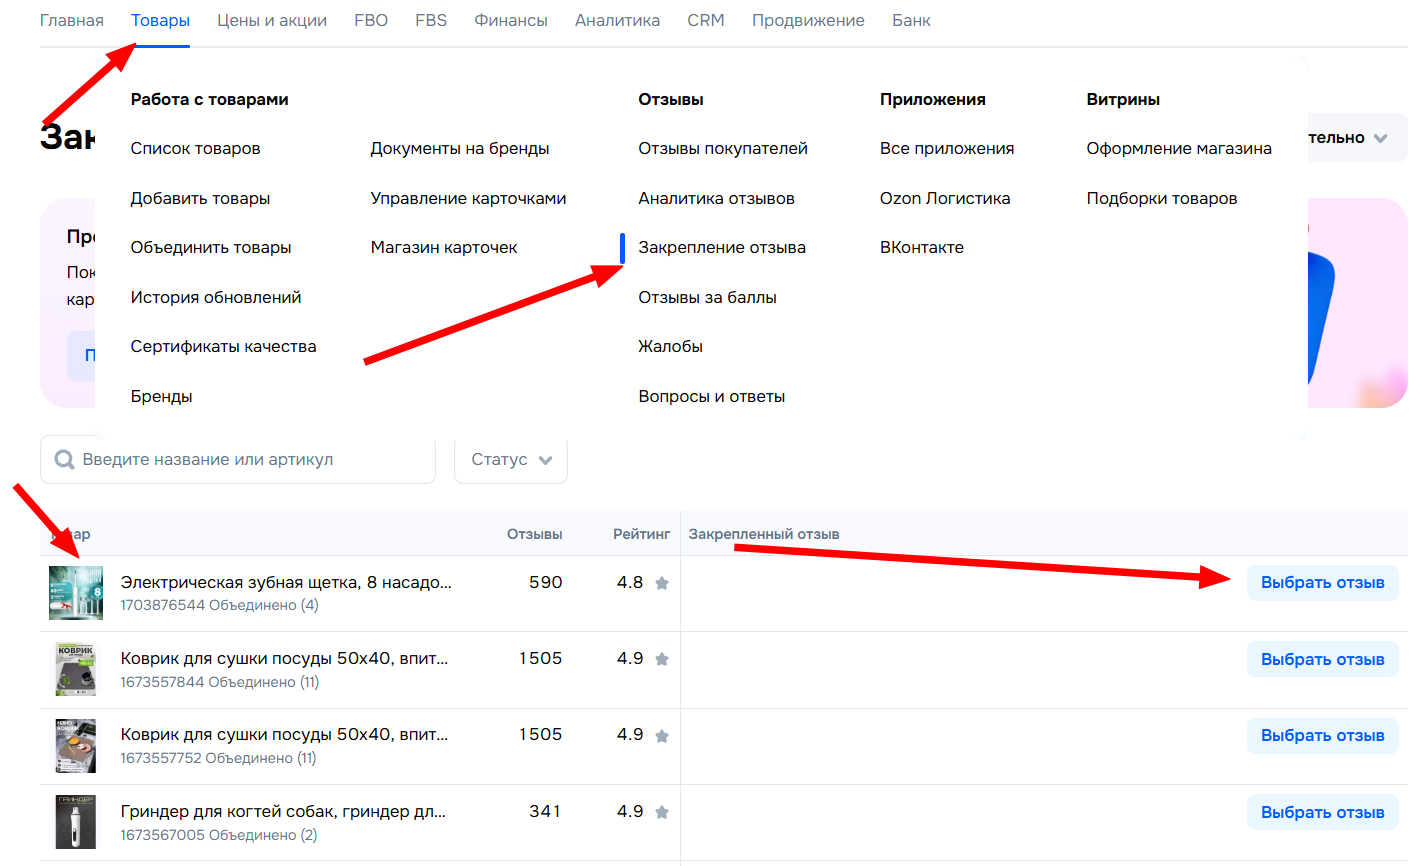Open Оформление магазина under Витрины
Screen dimensions: 1415x866
click(x=1178, y=149)
